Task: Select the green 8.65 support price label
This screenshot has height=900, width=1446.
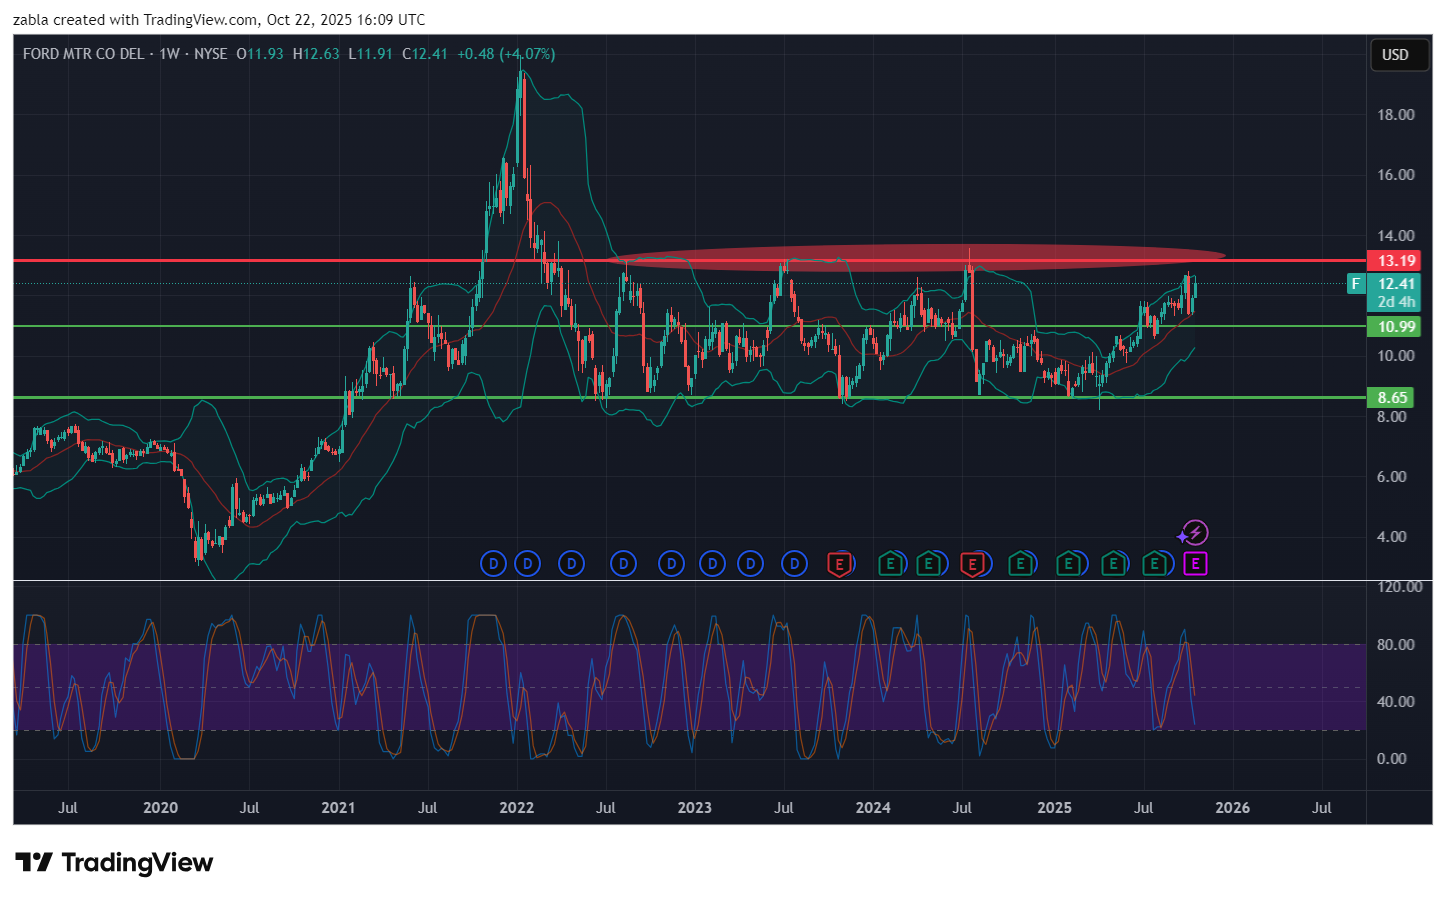Action: click(1392, 398)
